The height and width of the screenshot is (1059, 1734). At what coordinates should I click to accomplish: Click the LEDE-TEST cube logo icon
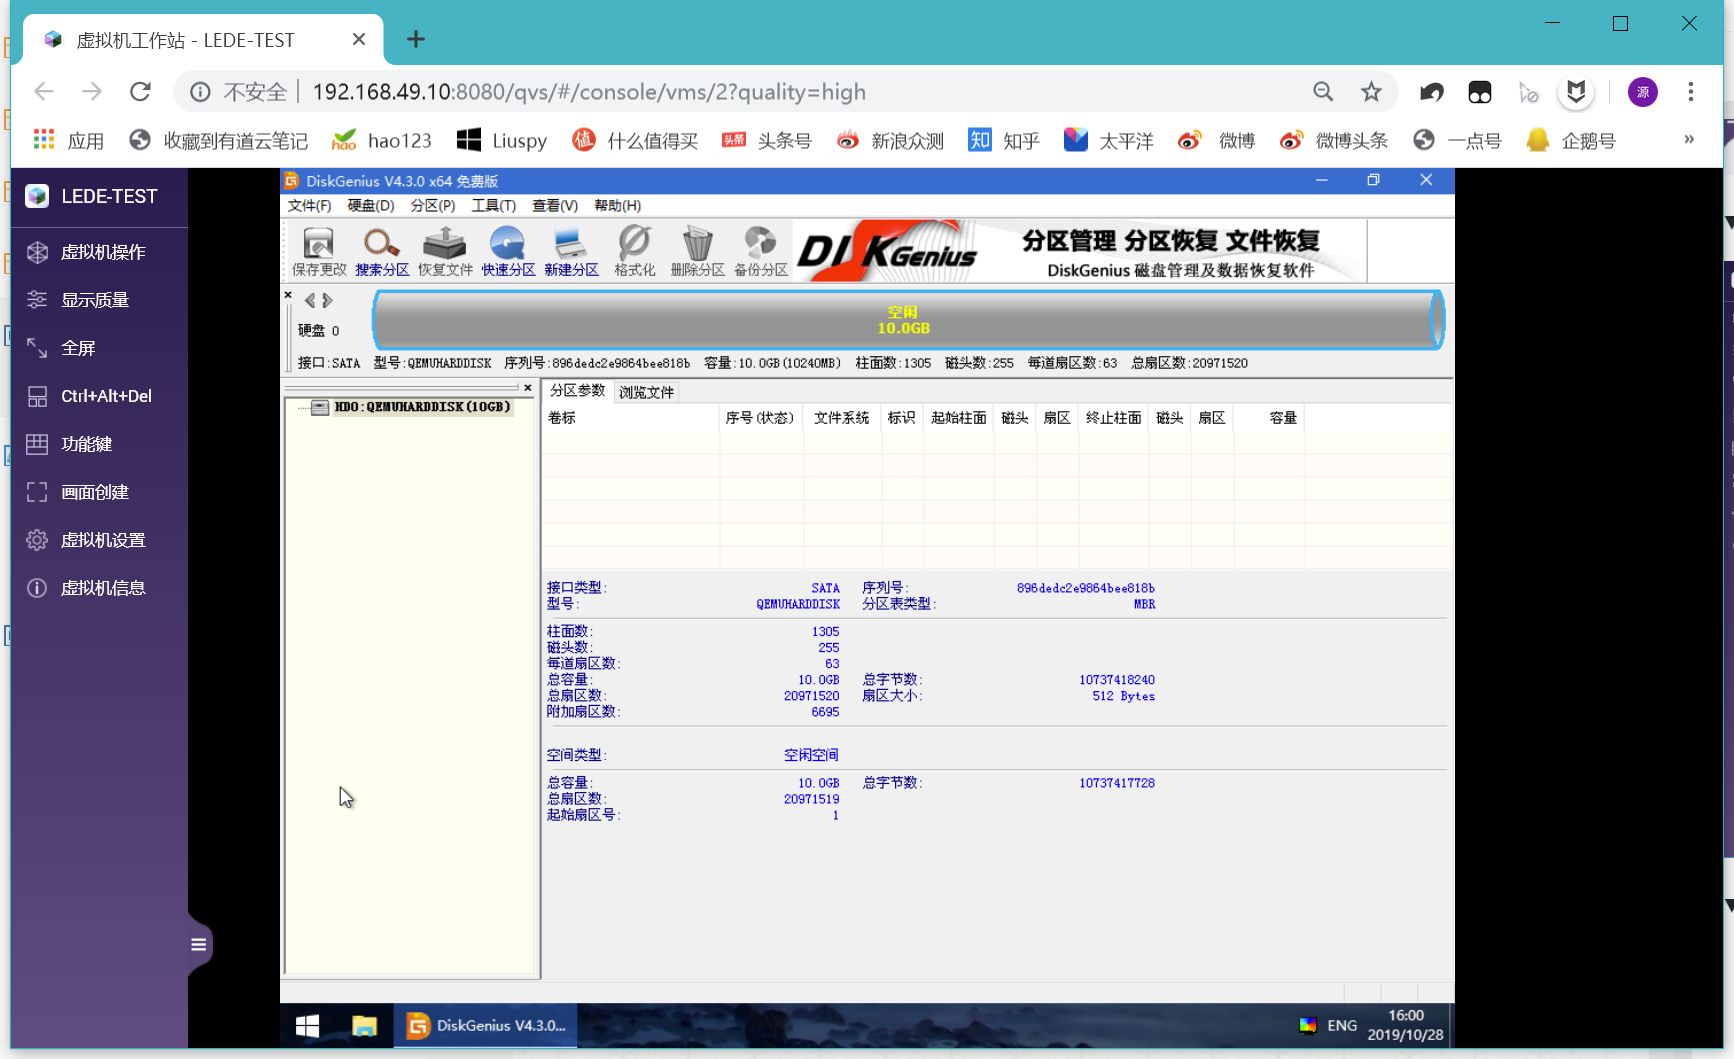tap(37, 196)
